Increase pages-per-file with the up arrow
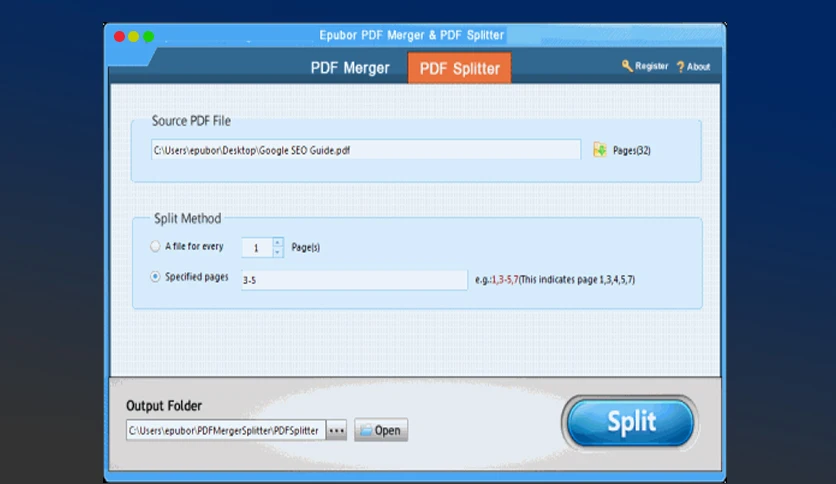The image size is (836, 484). click(277, 243)
